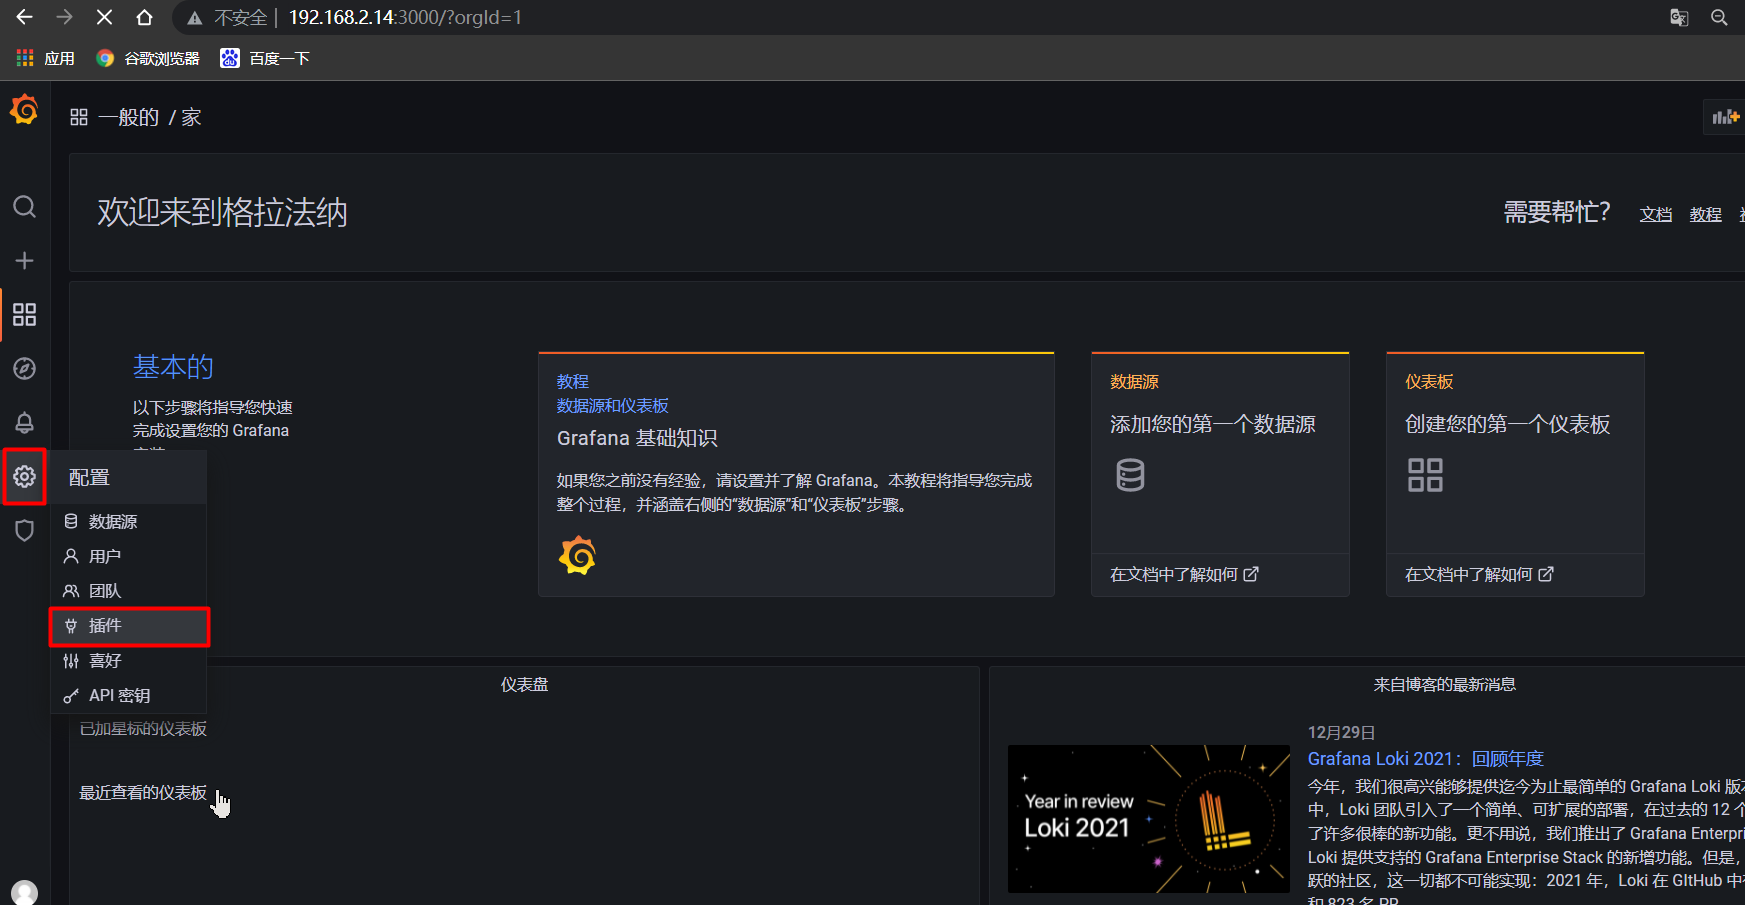Select 团队 in configuration menu
This screenshot has height=905, width=1745.
129,591
